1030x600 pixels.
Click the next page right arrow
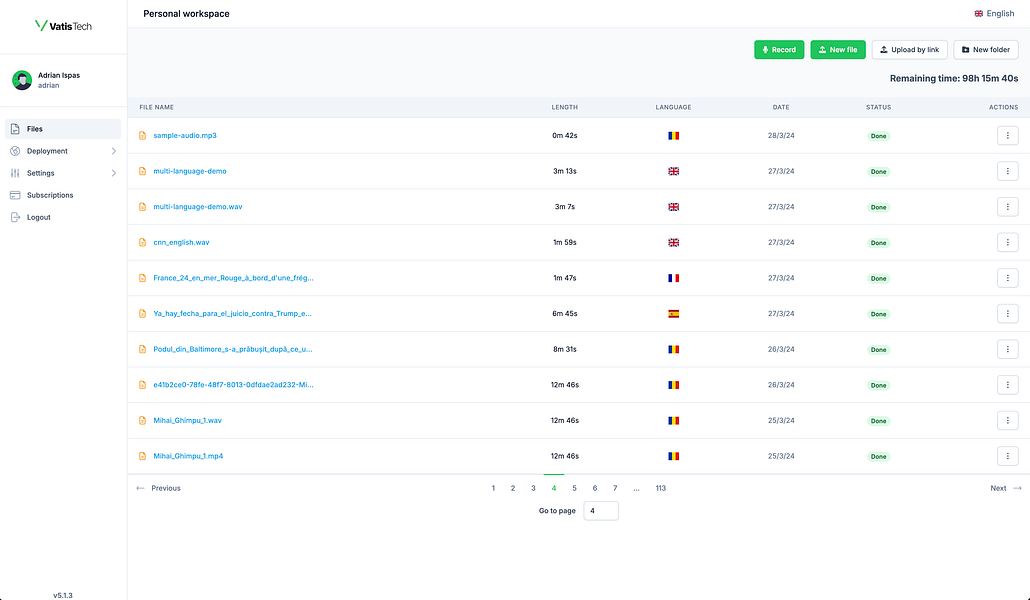[1018, 488]
